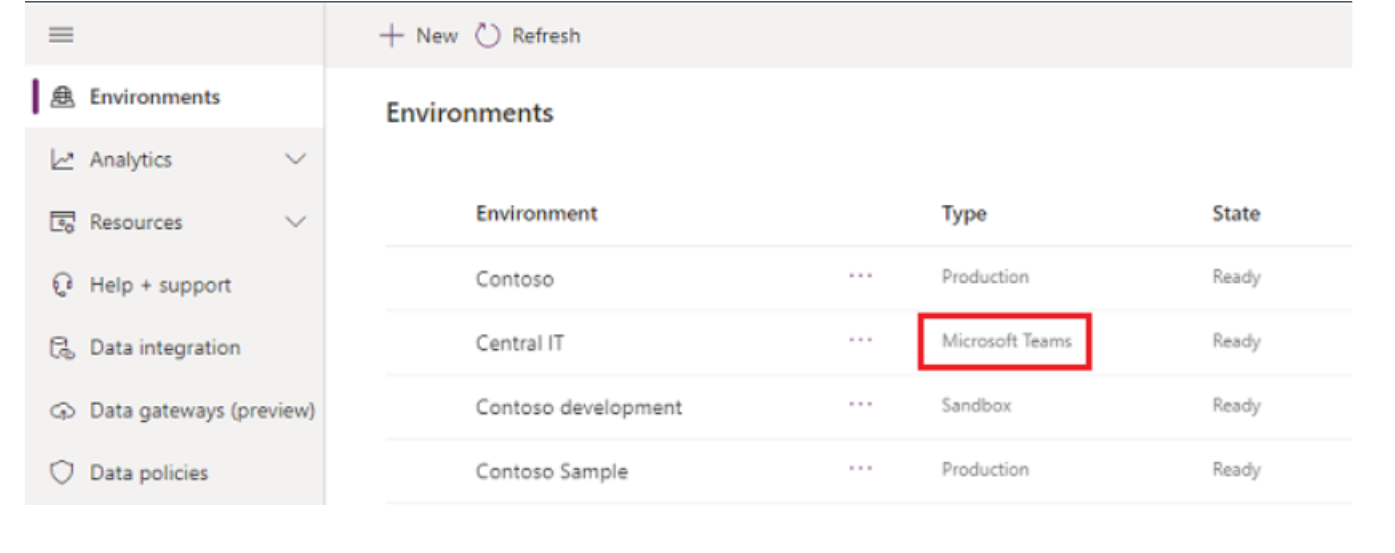Click the Data integration icon
Screen dimensions: 1395x553
click(x=62, y=348)
